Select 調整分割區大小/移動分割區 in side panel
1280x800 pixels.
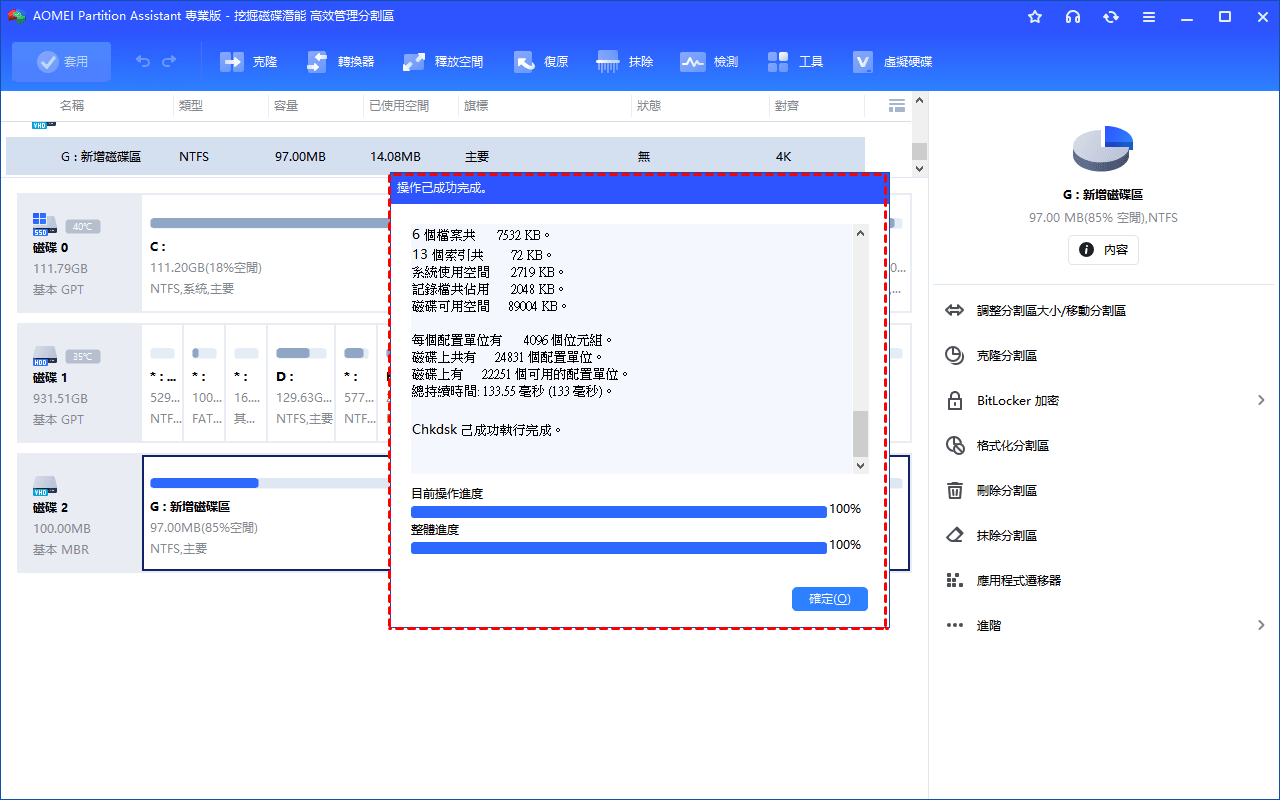(1051, 311)
